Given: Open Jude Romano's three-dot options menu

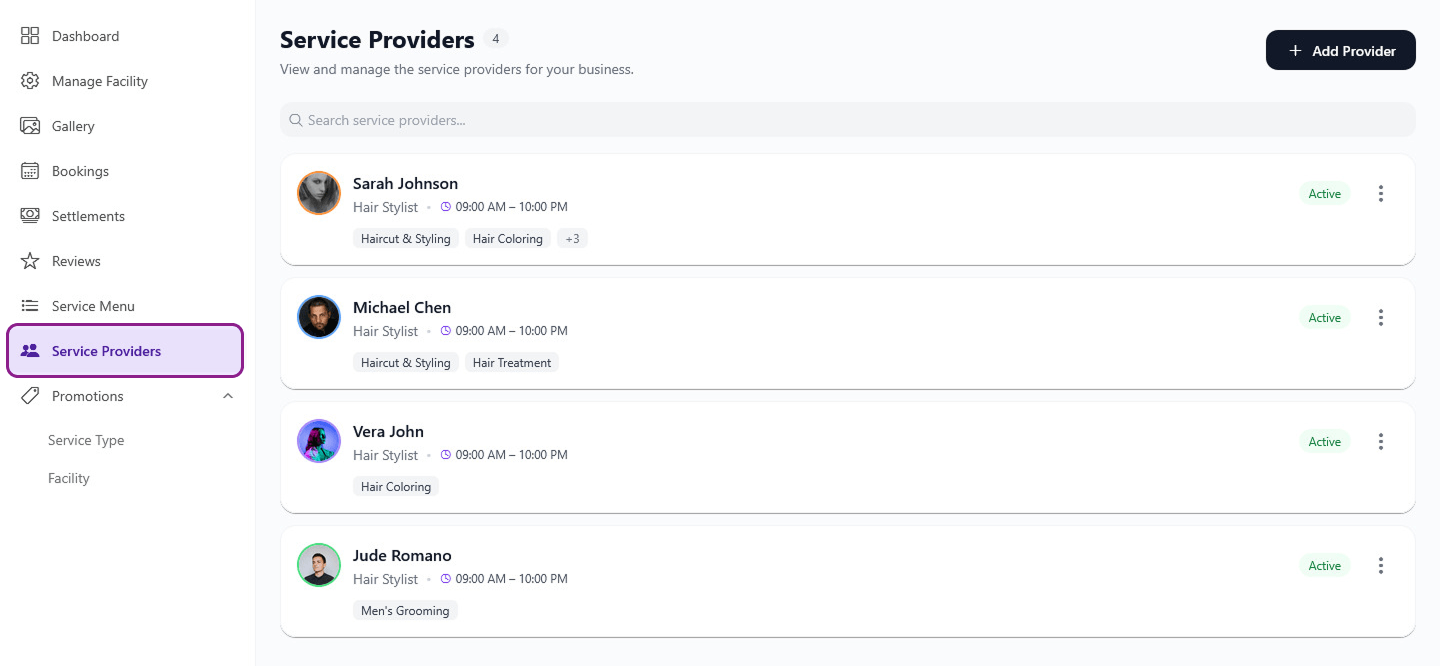Looking at the screenshot, I should tap(1381, 566).
